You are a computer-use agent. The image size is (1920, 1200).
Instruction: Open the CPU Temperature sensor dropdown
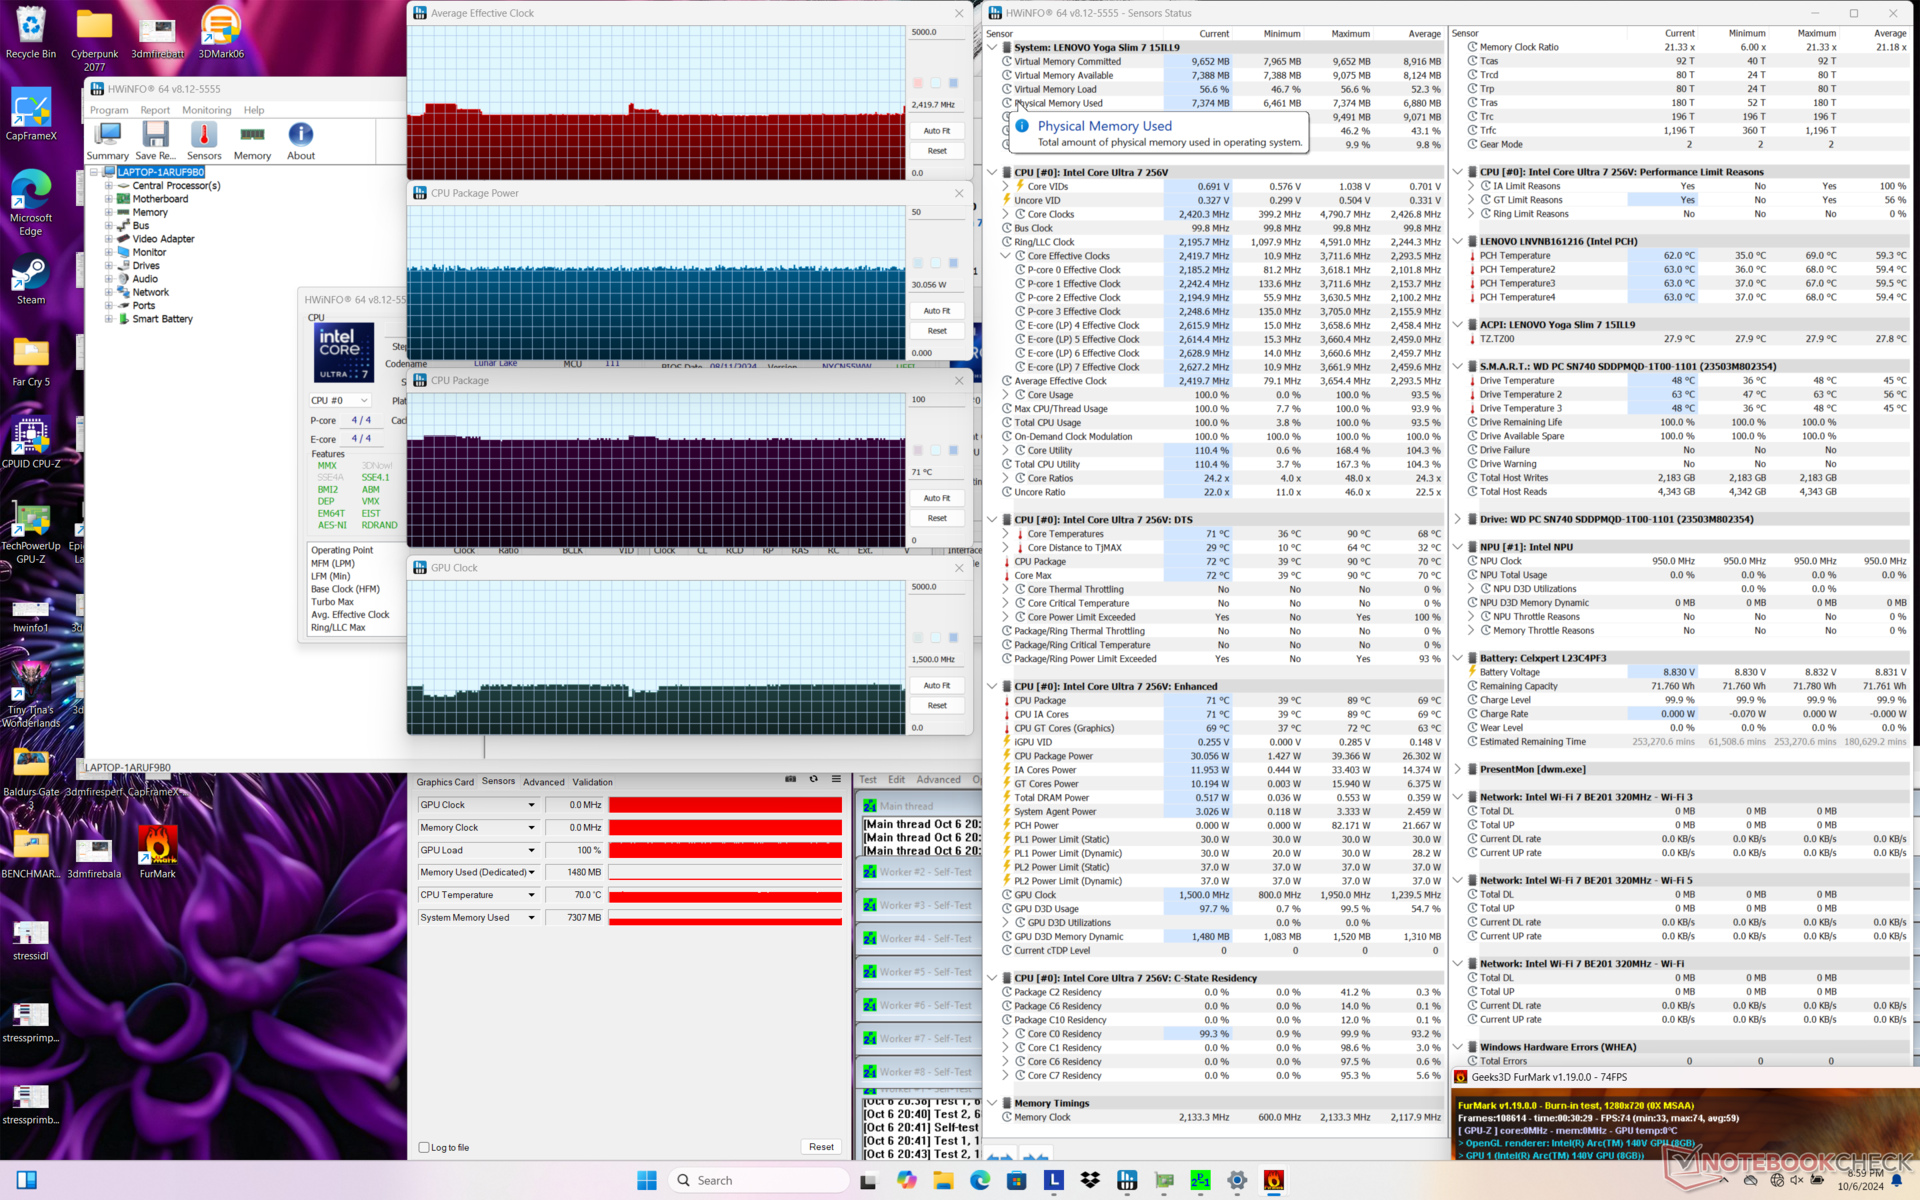(x=531, y=895)
